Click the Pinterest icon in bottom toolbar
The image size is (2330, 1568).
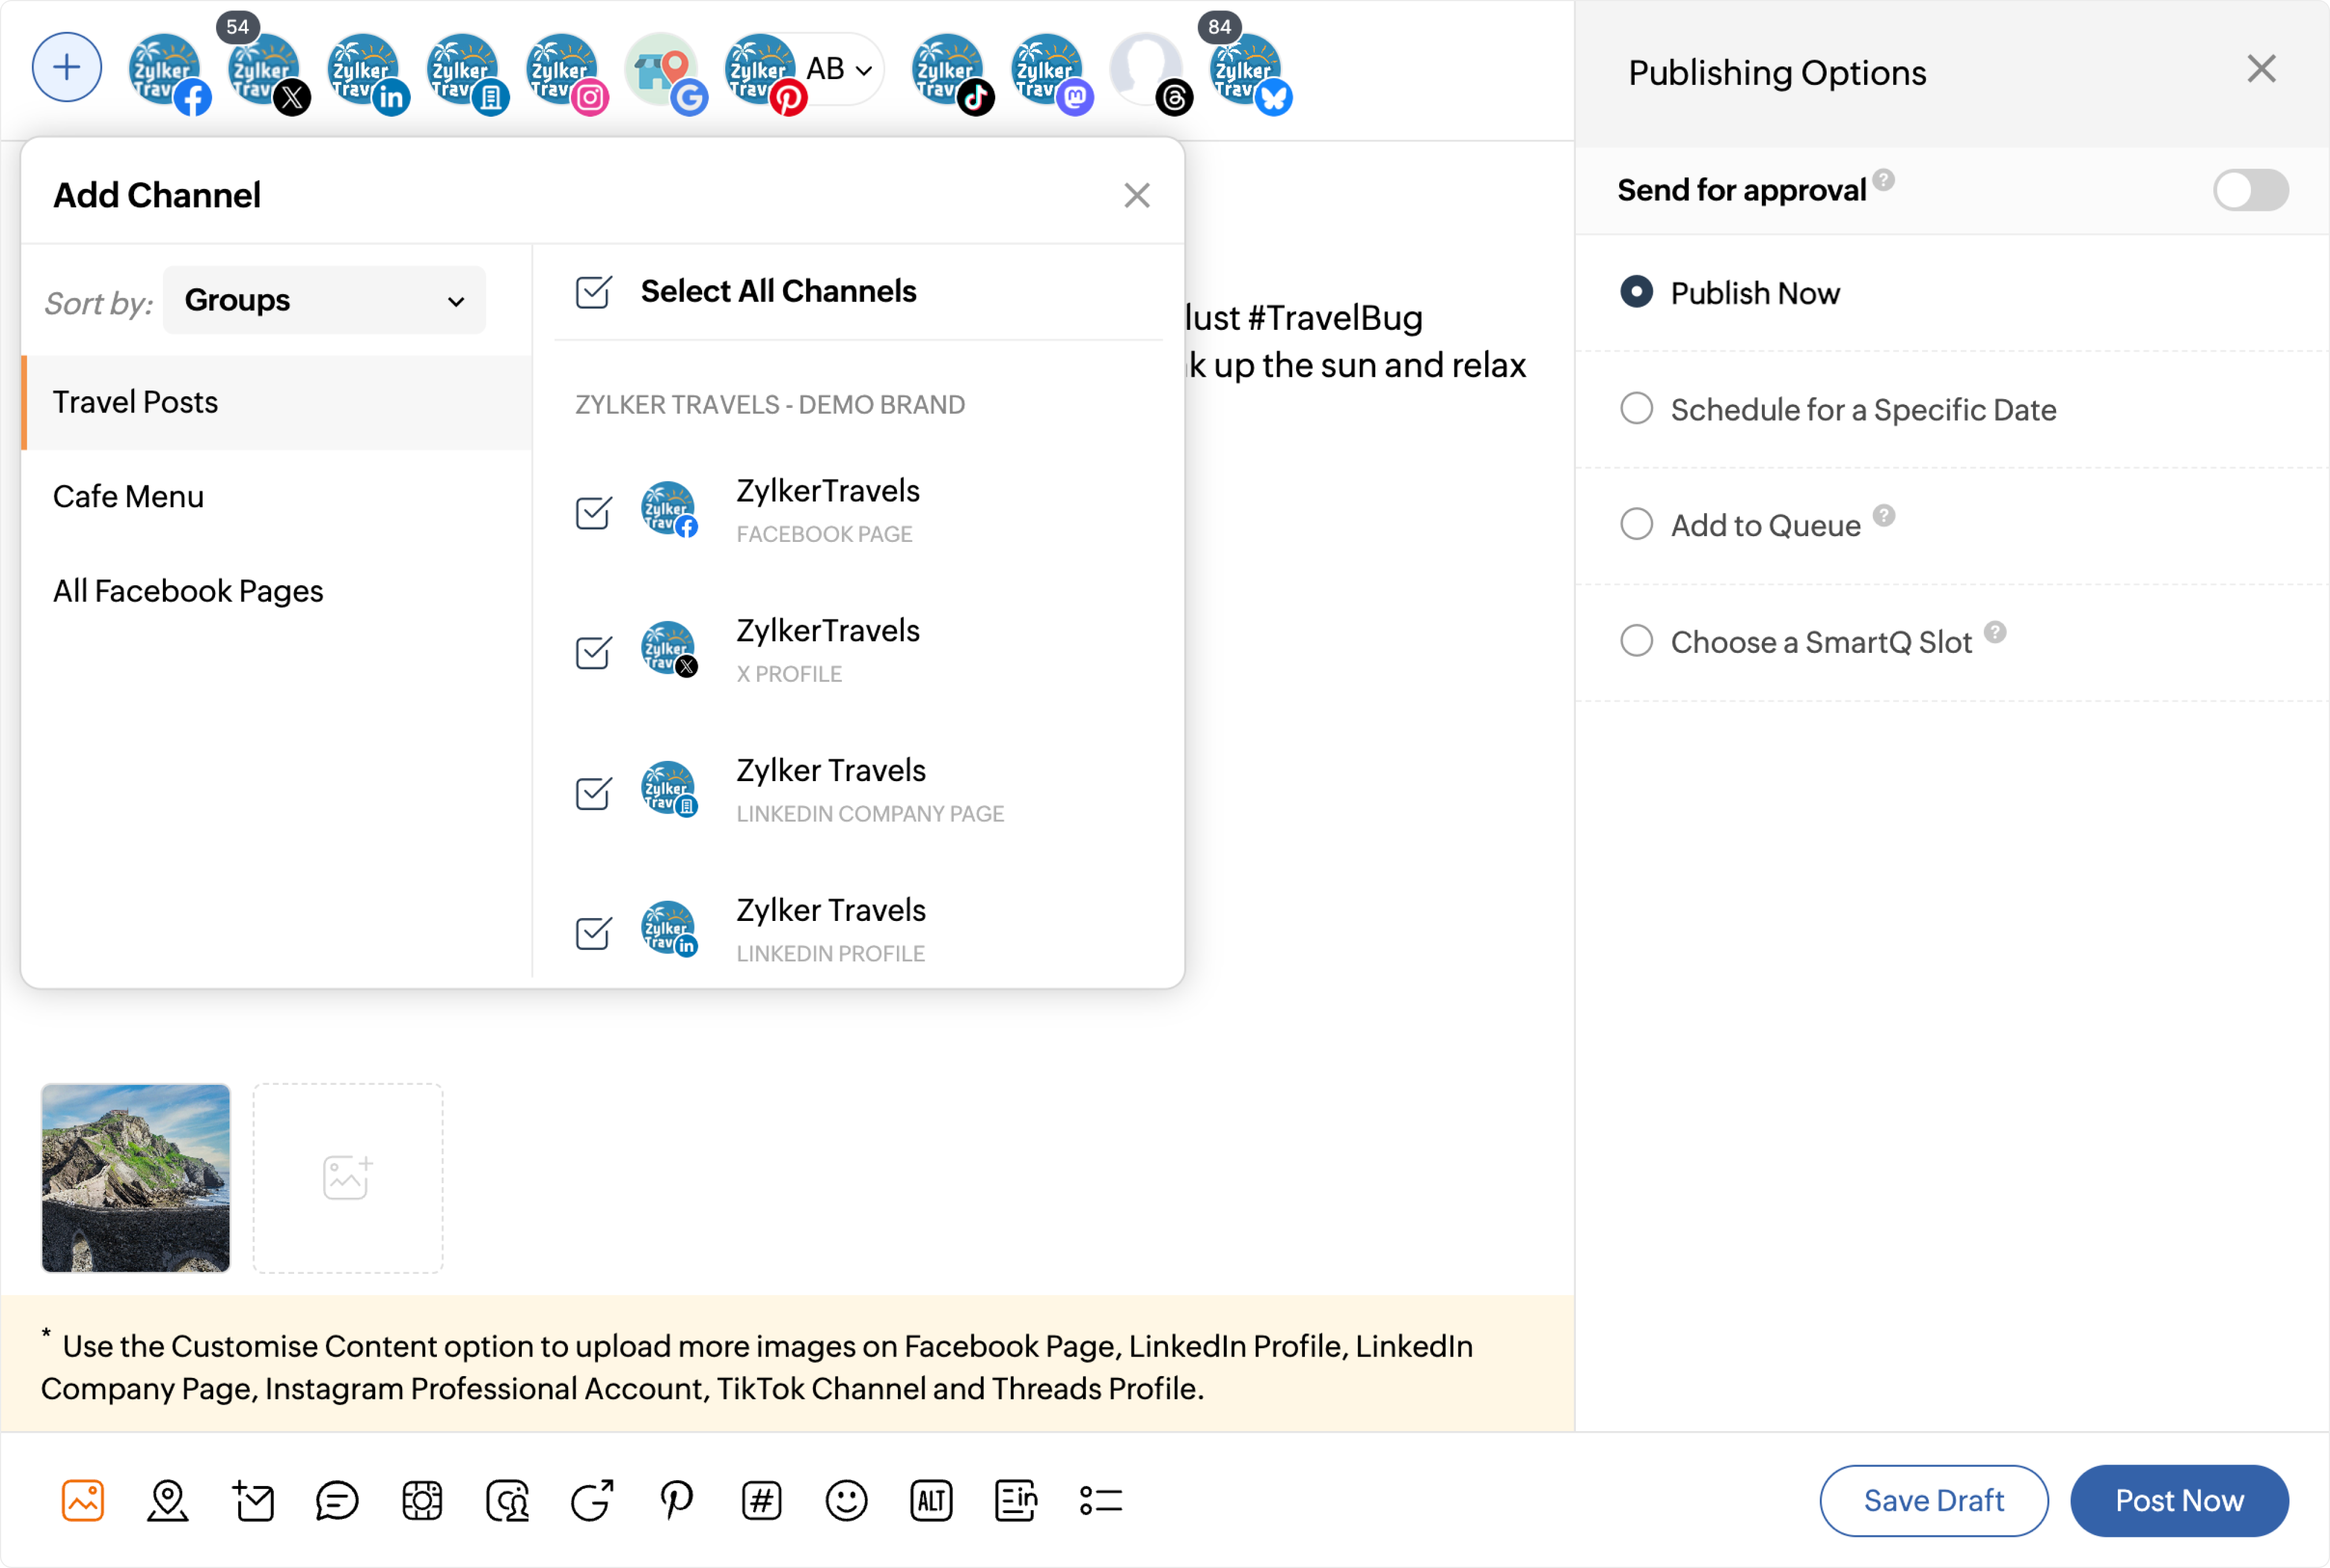coord(677,1500)
